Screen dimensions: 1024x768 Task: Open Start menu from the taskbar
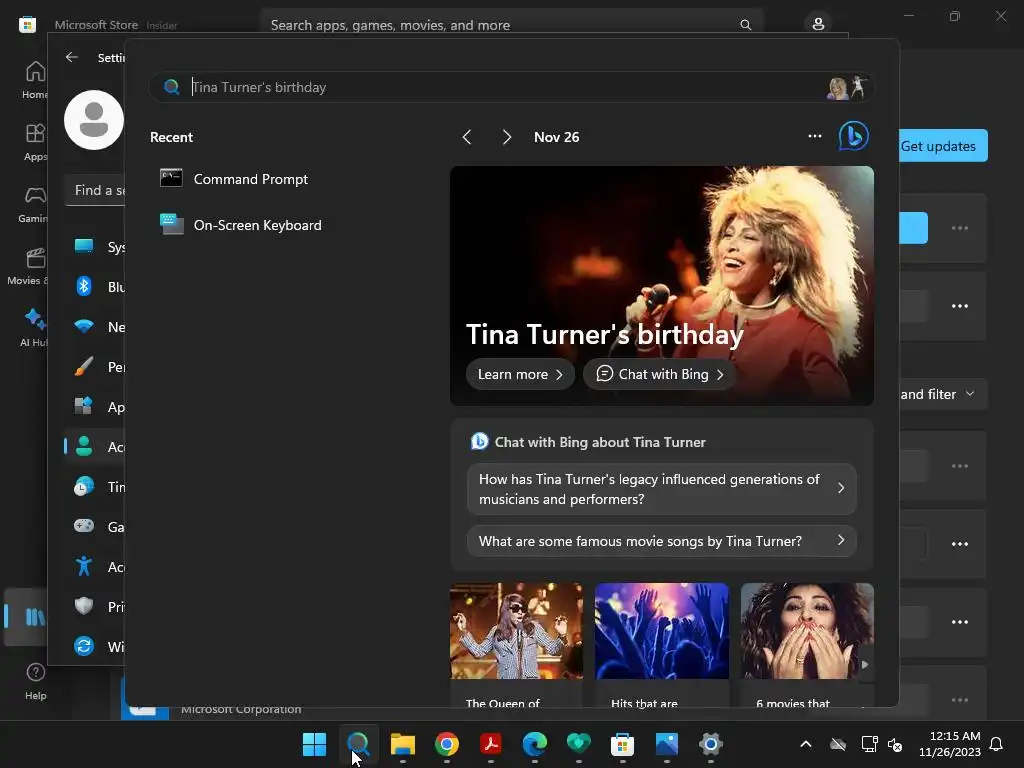(x=314, y=744)
